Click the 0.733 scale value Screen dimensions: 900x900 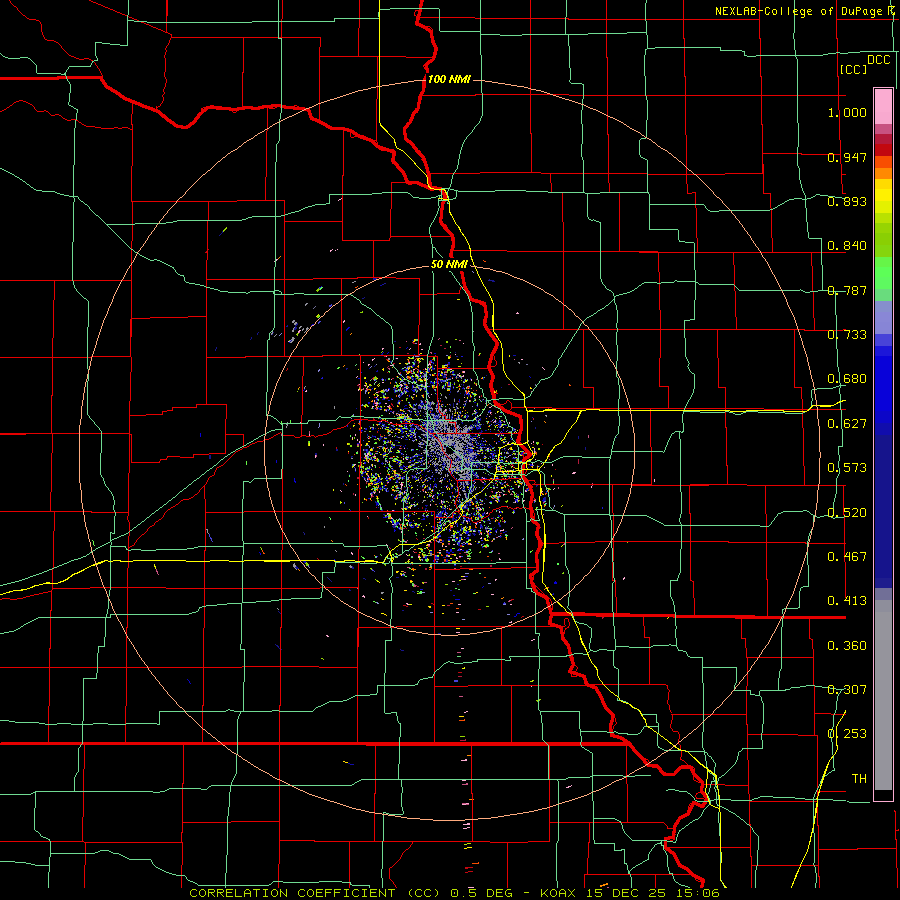847,335
